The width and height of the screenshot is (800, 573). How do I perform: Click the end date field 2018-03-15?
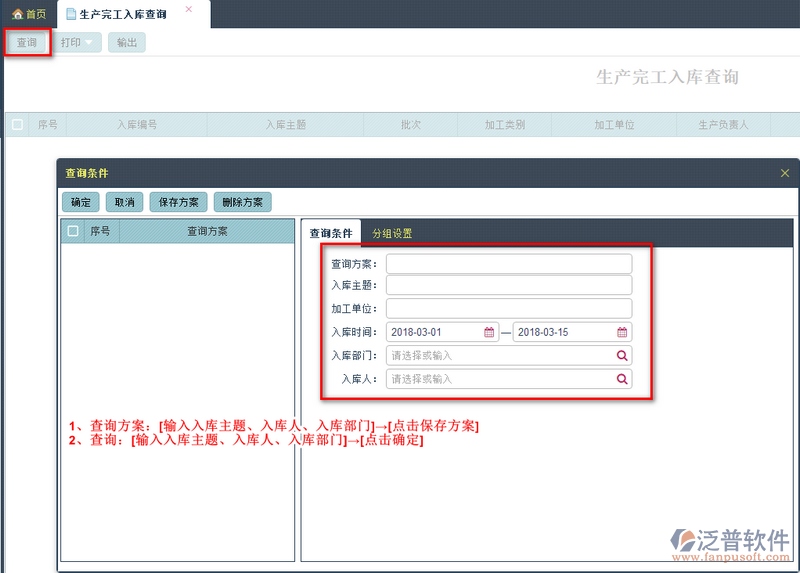coord(572,332)
